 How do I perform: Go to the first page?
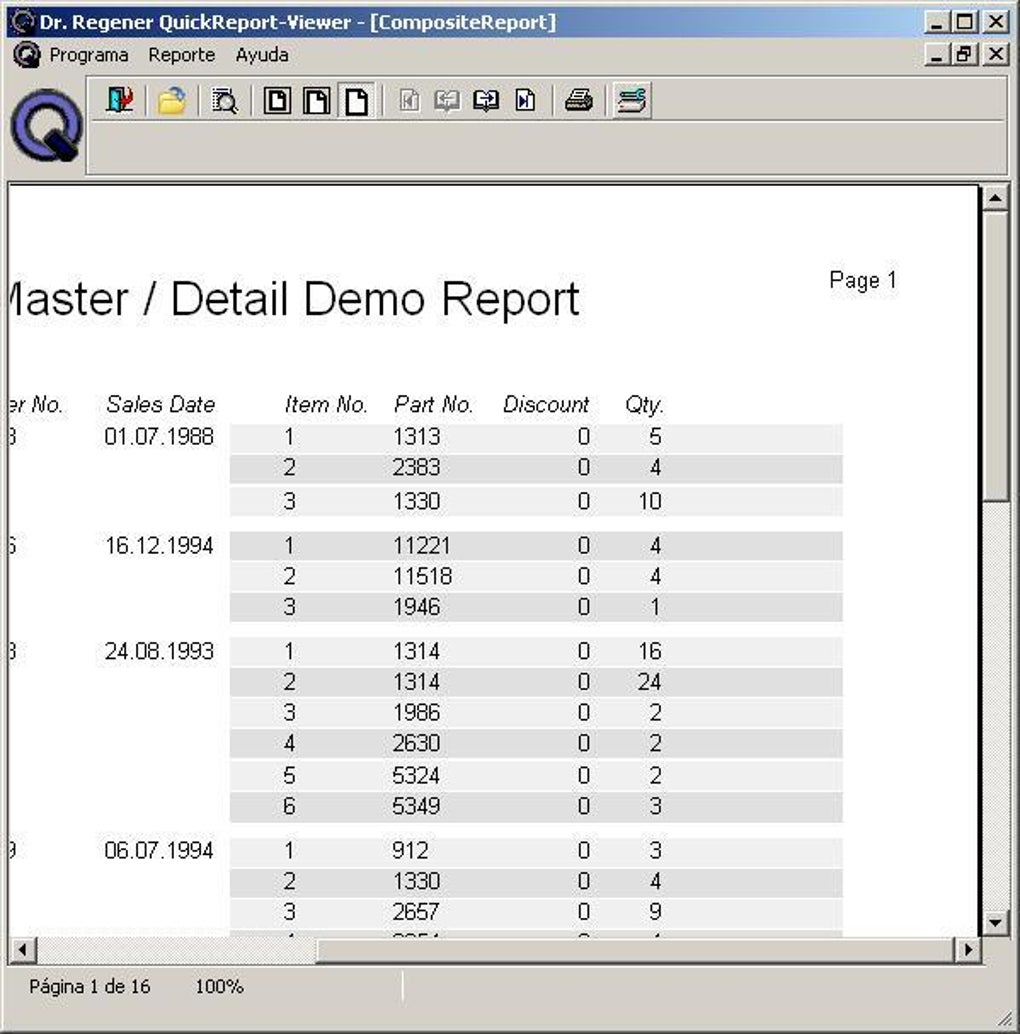coord(409,100)
